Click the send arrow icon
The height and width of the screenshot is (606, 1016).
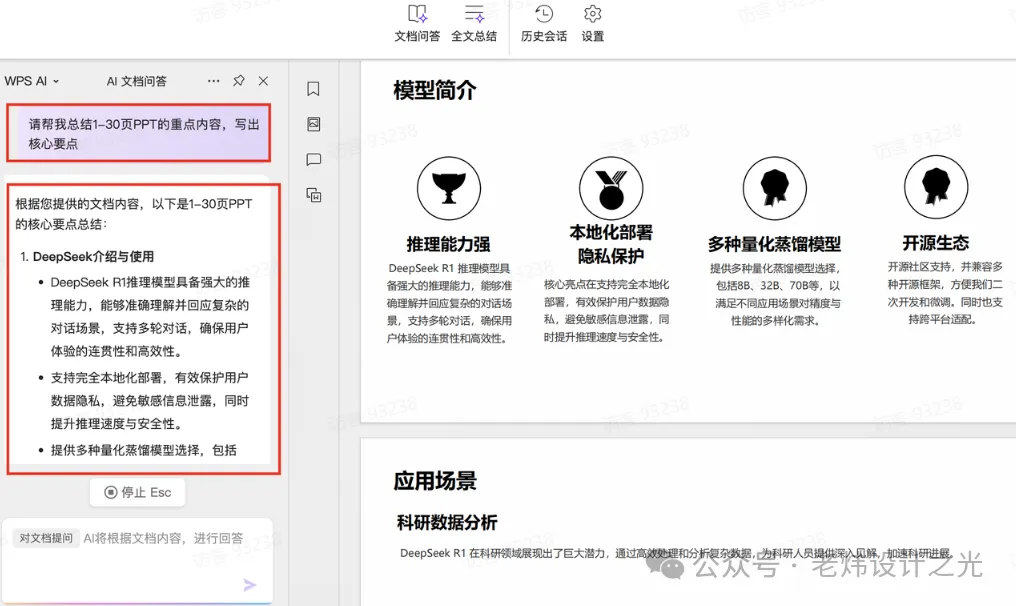[x=249, y=585]
